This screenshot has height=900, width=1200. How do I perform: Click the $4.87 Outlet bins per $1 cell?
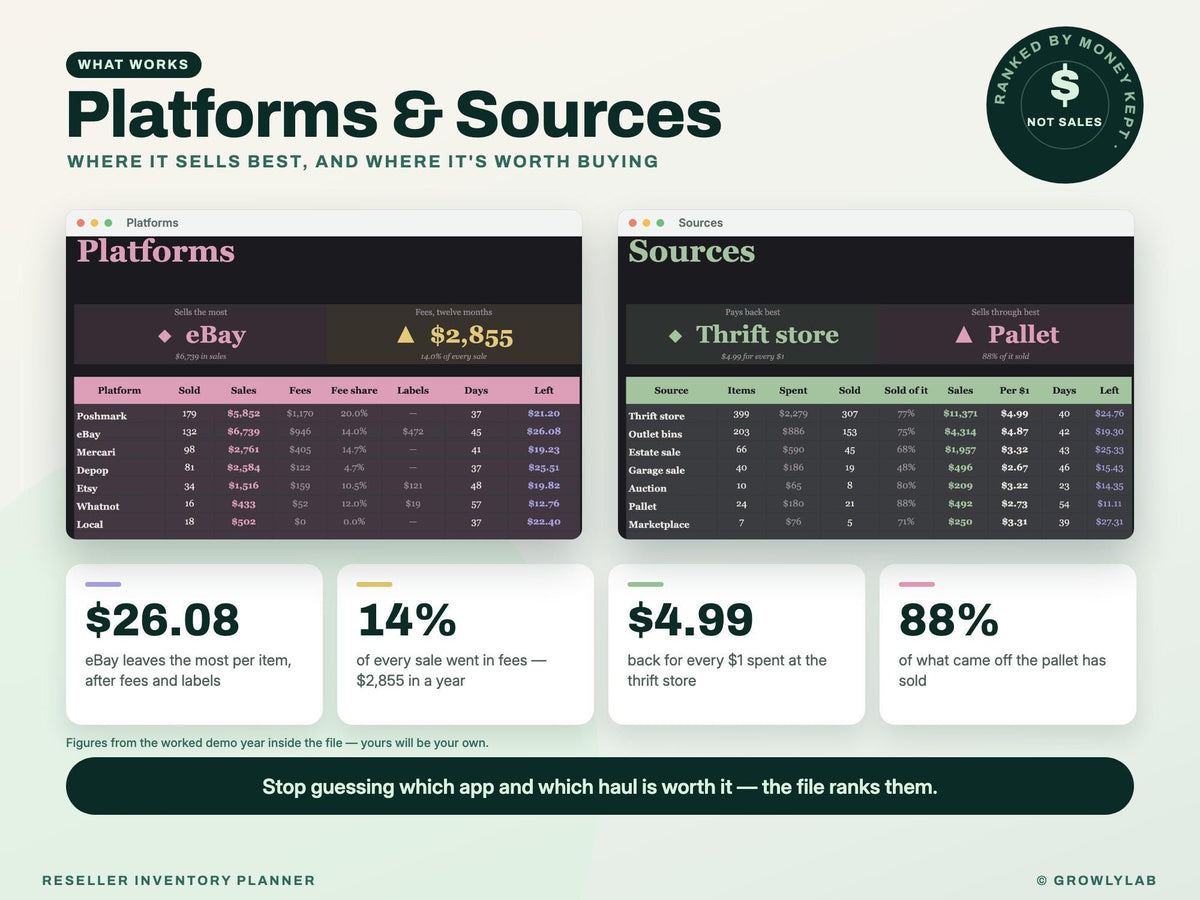1015,431
